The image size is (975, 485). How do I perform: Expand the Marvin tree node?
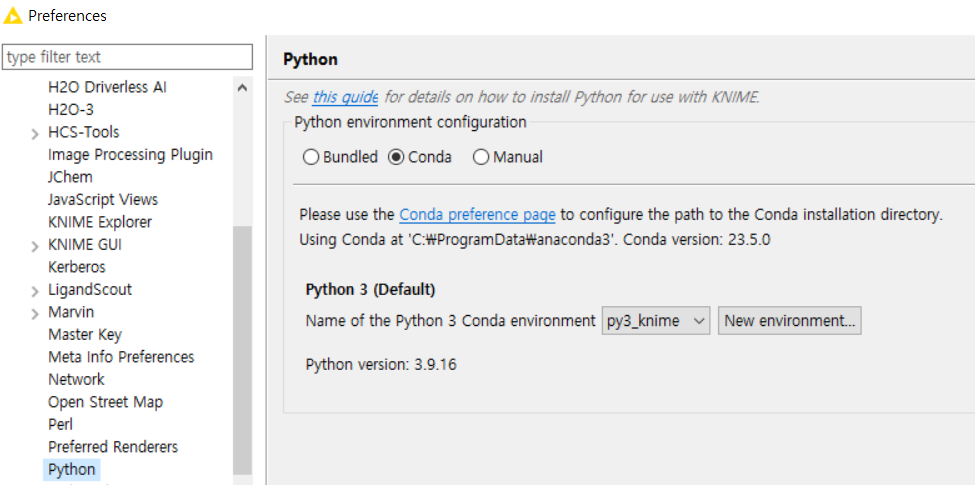[x=35, y=313]
